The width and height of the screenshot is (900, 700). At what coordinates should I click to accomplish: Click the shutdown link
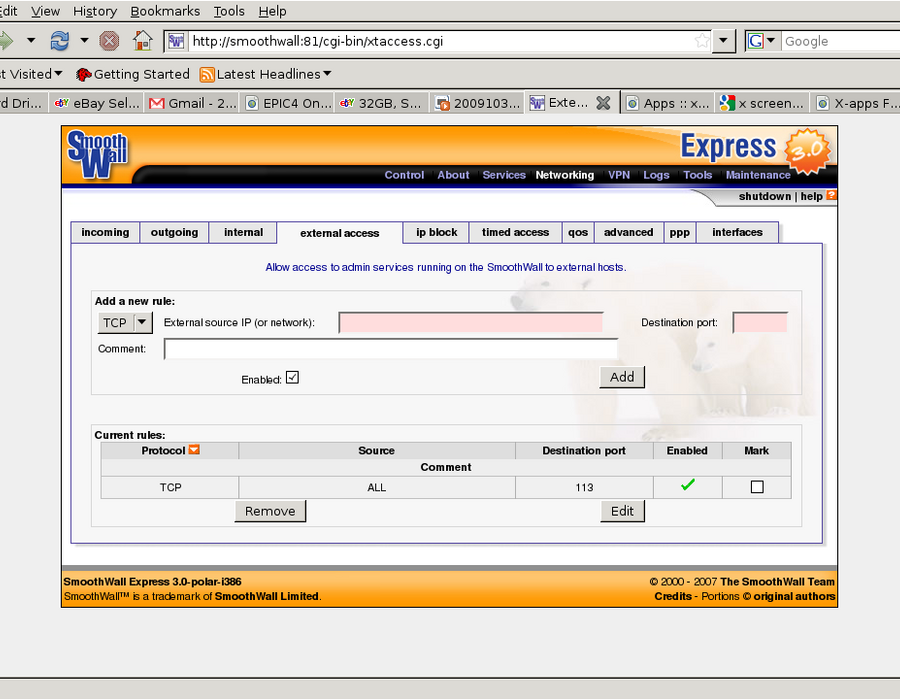[x=765, y=196]
